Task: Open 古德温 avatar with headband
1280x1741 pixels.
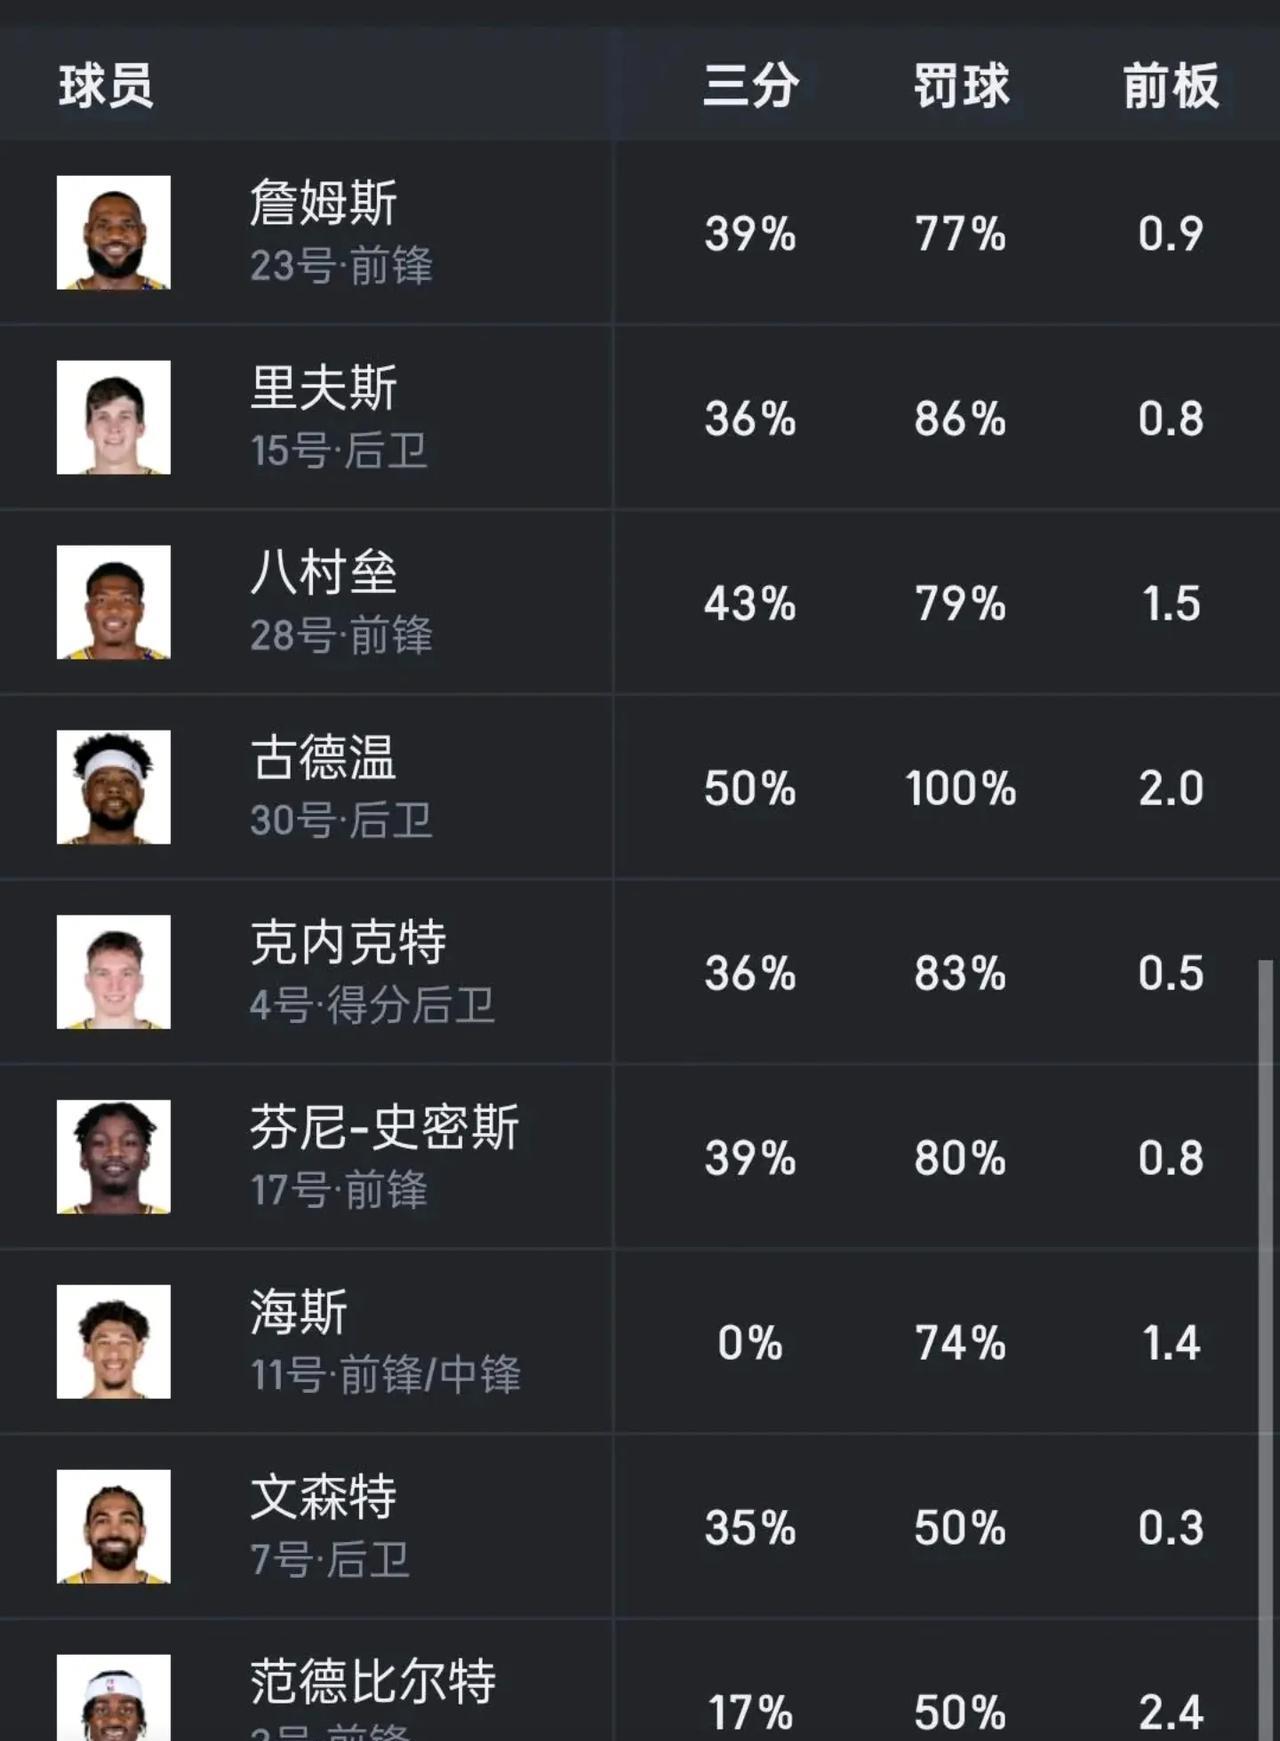Action: pyautogui.click(x=113, y=787)
